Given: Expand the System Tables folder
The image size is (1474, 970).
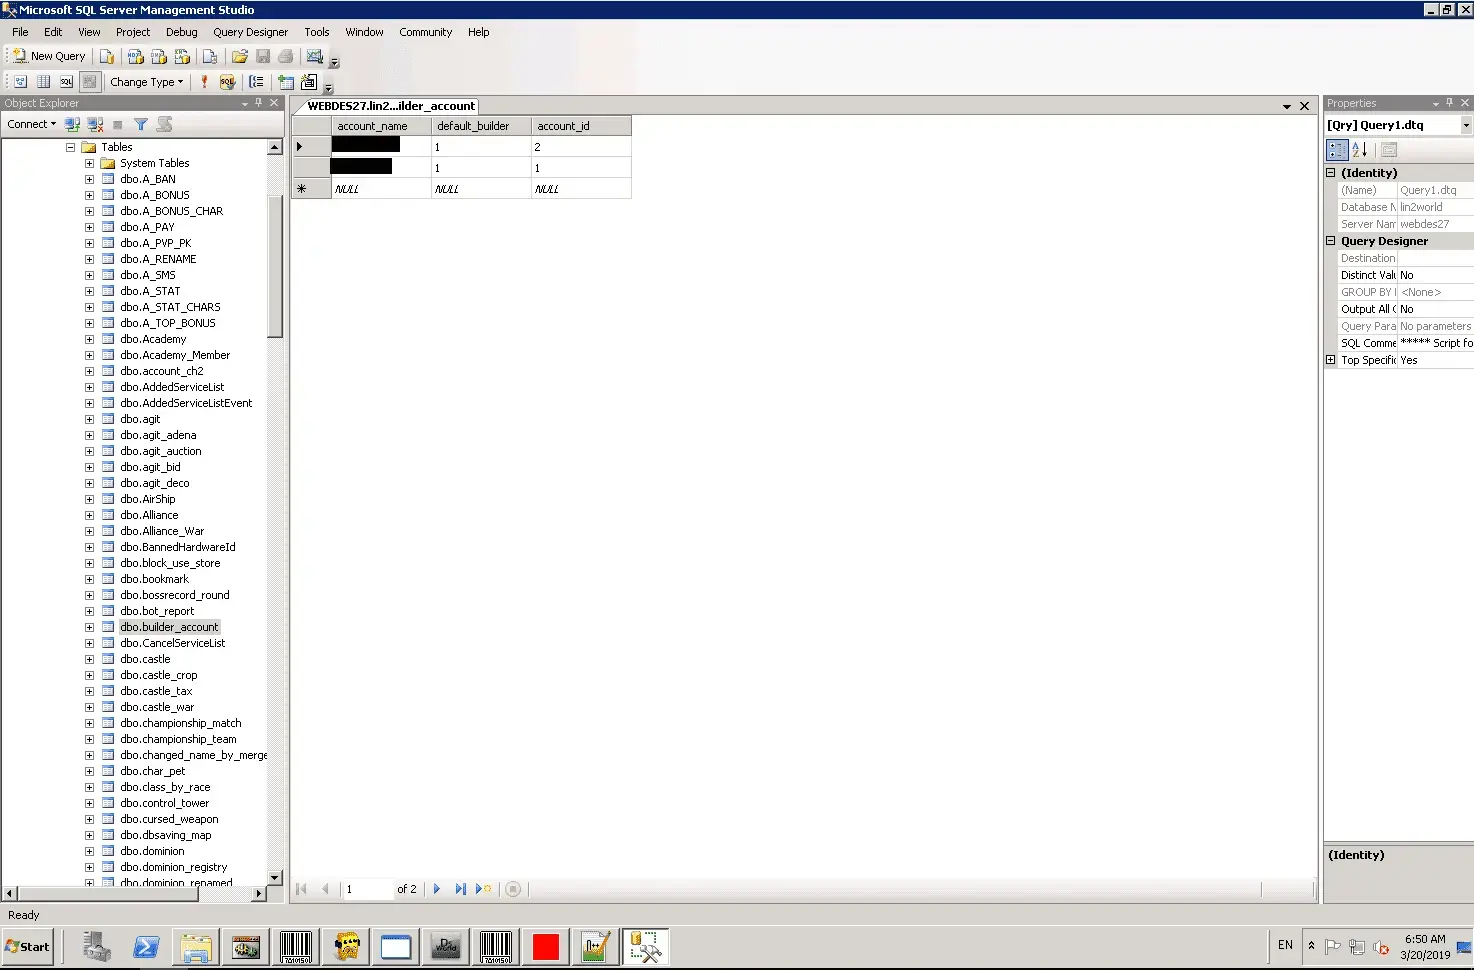Looking at the screenshot, I should pyautogui.click(x=89, y=163).
